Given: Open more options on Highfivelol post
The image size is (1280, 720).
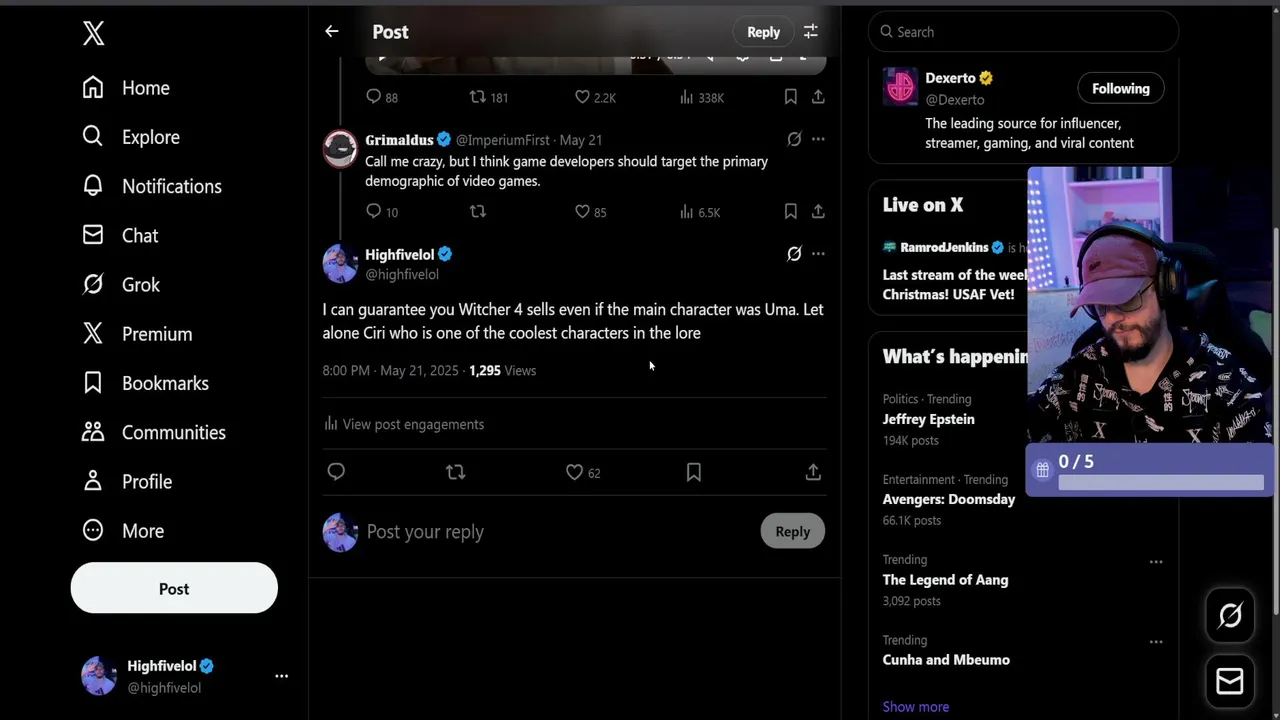Looking at the screenshot, I should coord(818,254).
